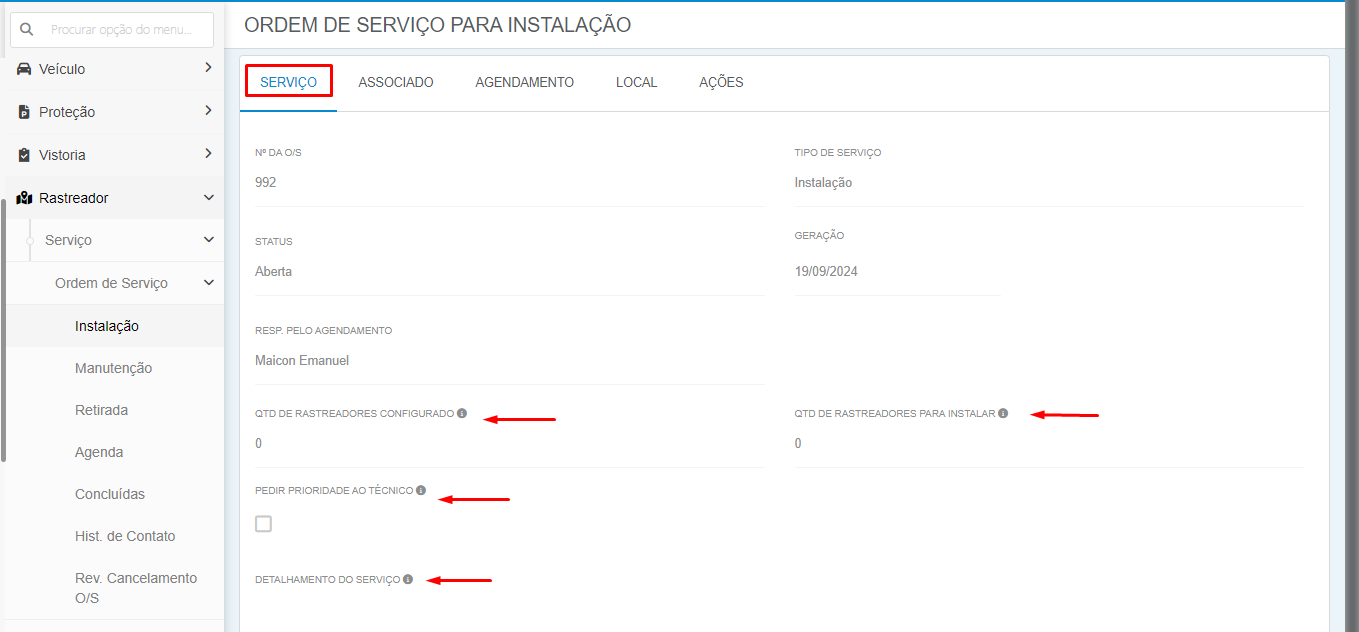This screenshot has height=632, width=1359.
Task: Expand the Vistoria menu chevron
Action: tap(208, 154)
